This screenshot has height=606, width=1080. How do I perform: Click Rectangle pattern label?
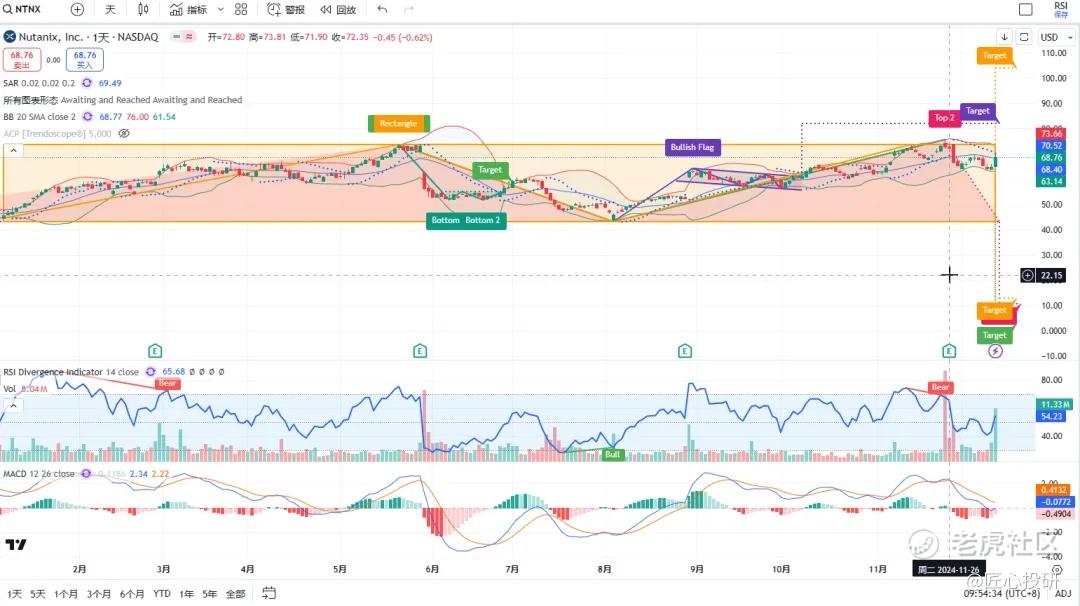399,123
